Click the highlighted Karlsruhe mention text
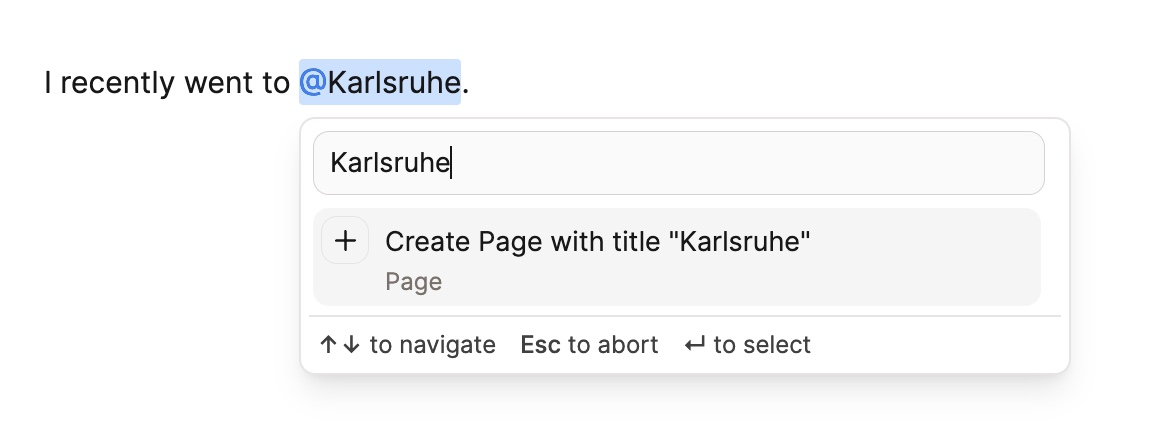 394,83
